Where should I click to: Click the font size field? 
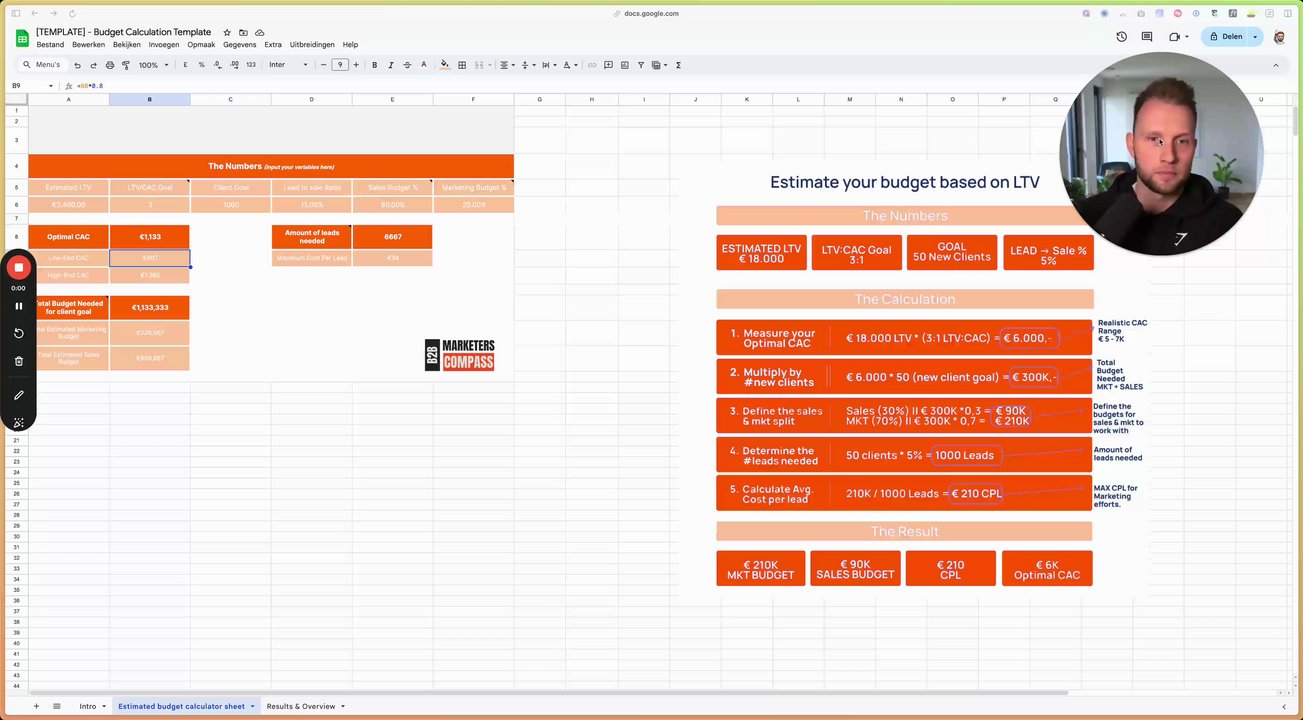340,65
